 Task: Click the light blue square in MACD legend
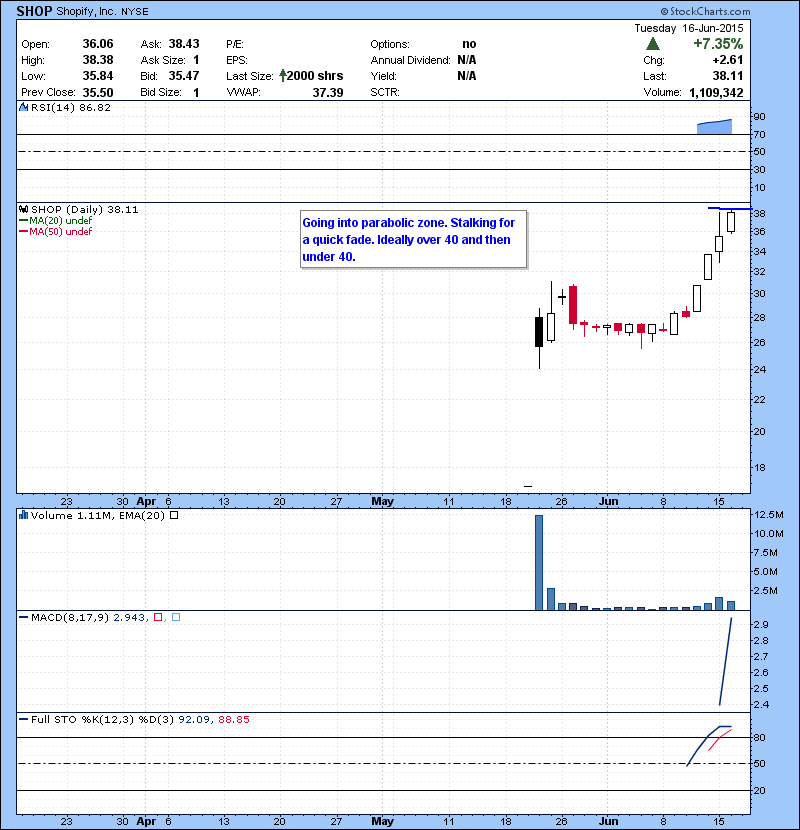(176, 617)
